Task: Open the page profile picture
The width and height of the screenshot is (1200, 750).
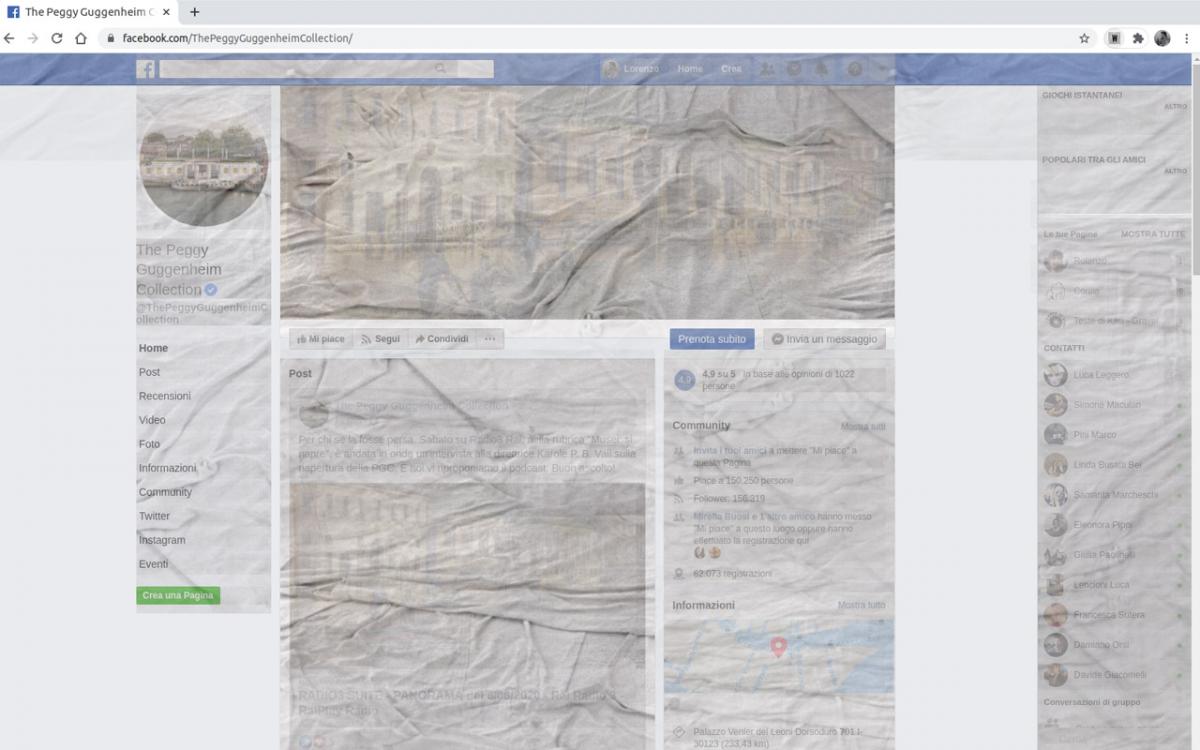Action: pyautogui.click(x=203, y=161)
